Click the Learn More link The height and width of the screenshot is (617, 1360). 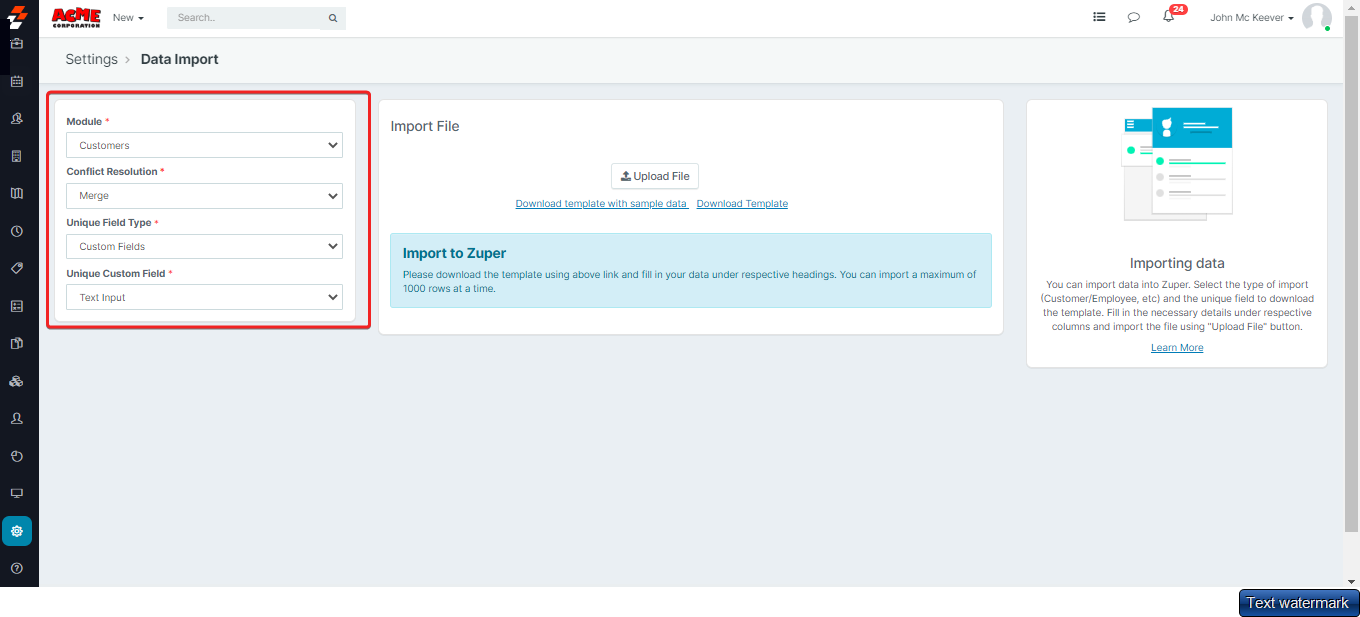pyautogui.click(x=1177, y=348)
